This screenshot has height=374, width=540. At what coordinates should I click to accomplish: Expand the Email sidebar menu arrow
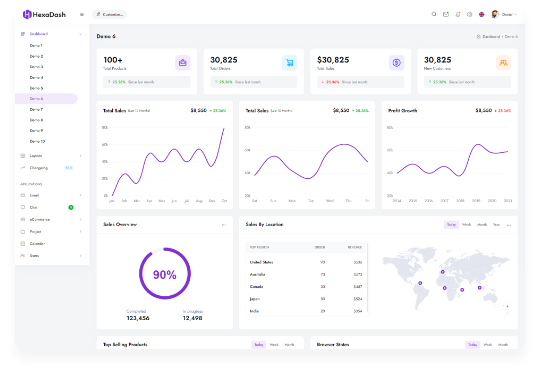click(x=81, y=195)
